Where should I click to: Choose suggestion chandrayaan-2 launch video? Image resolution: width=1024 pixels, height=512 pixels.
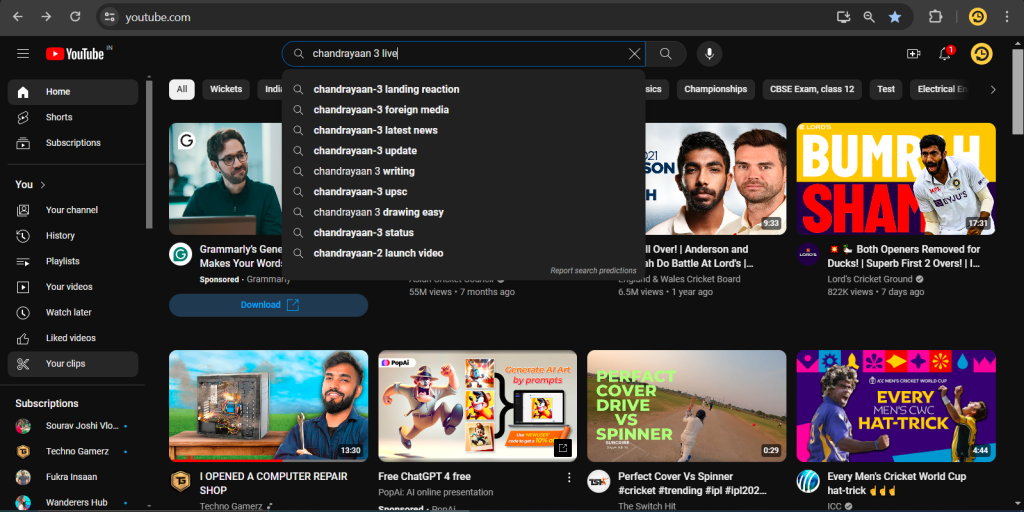pos(464,253)
